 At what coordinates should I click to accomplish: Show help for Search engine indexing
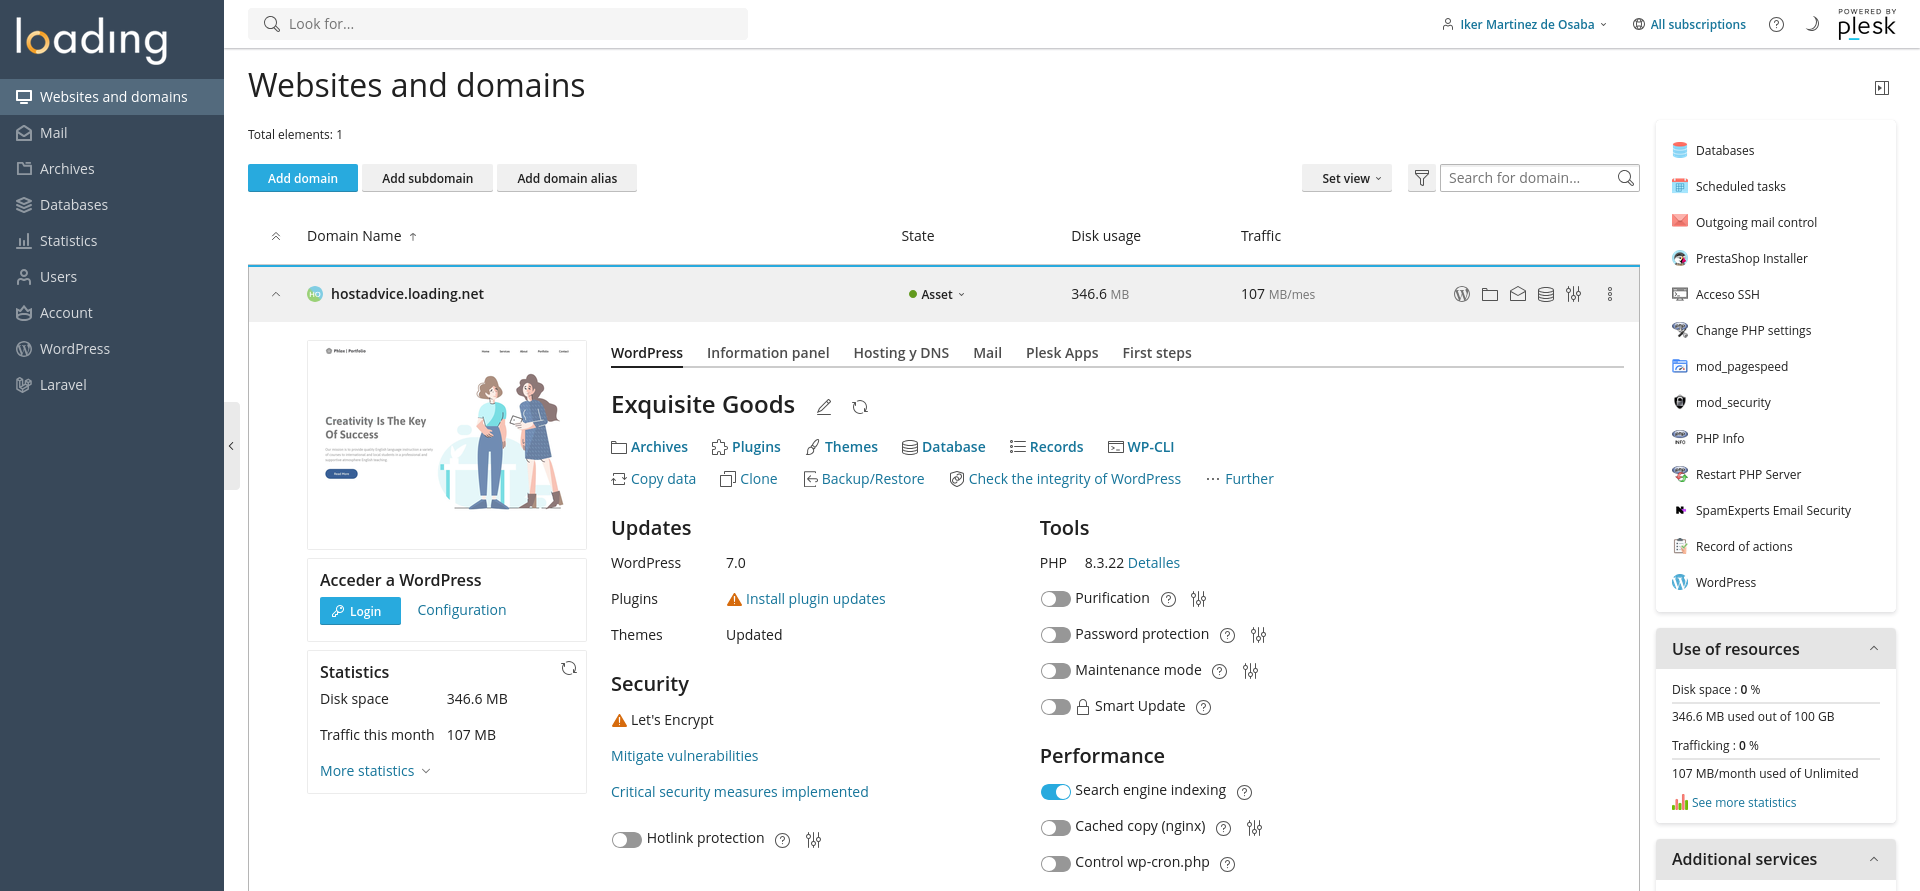point(1245,792)
